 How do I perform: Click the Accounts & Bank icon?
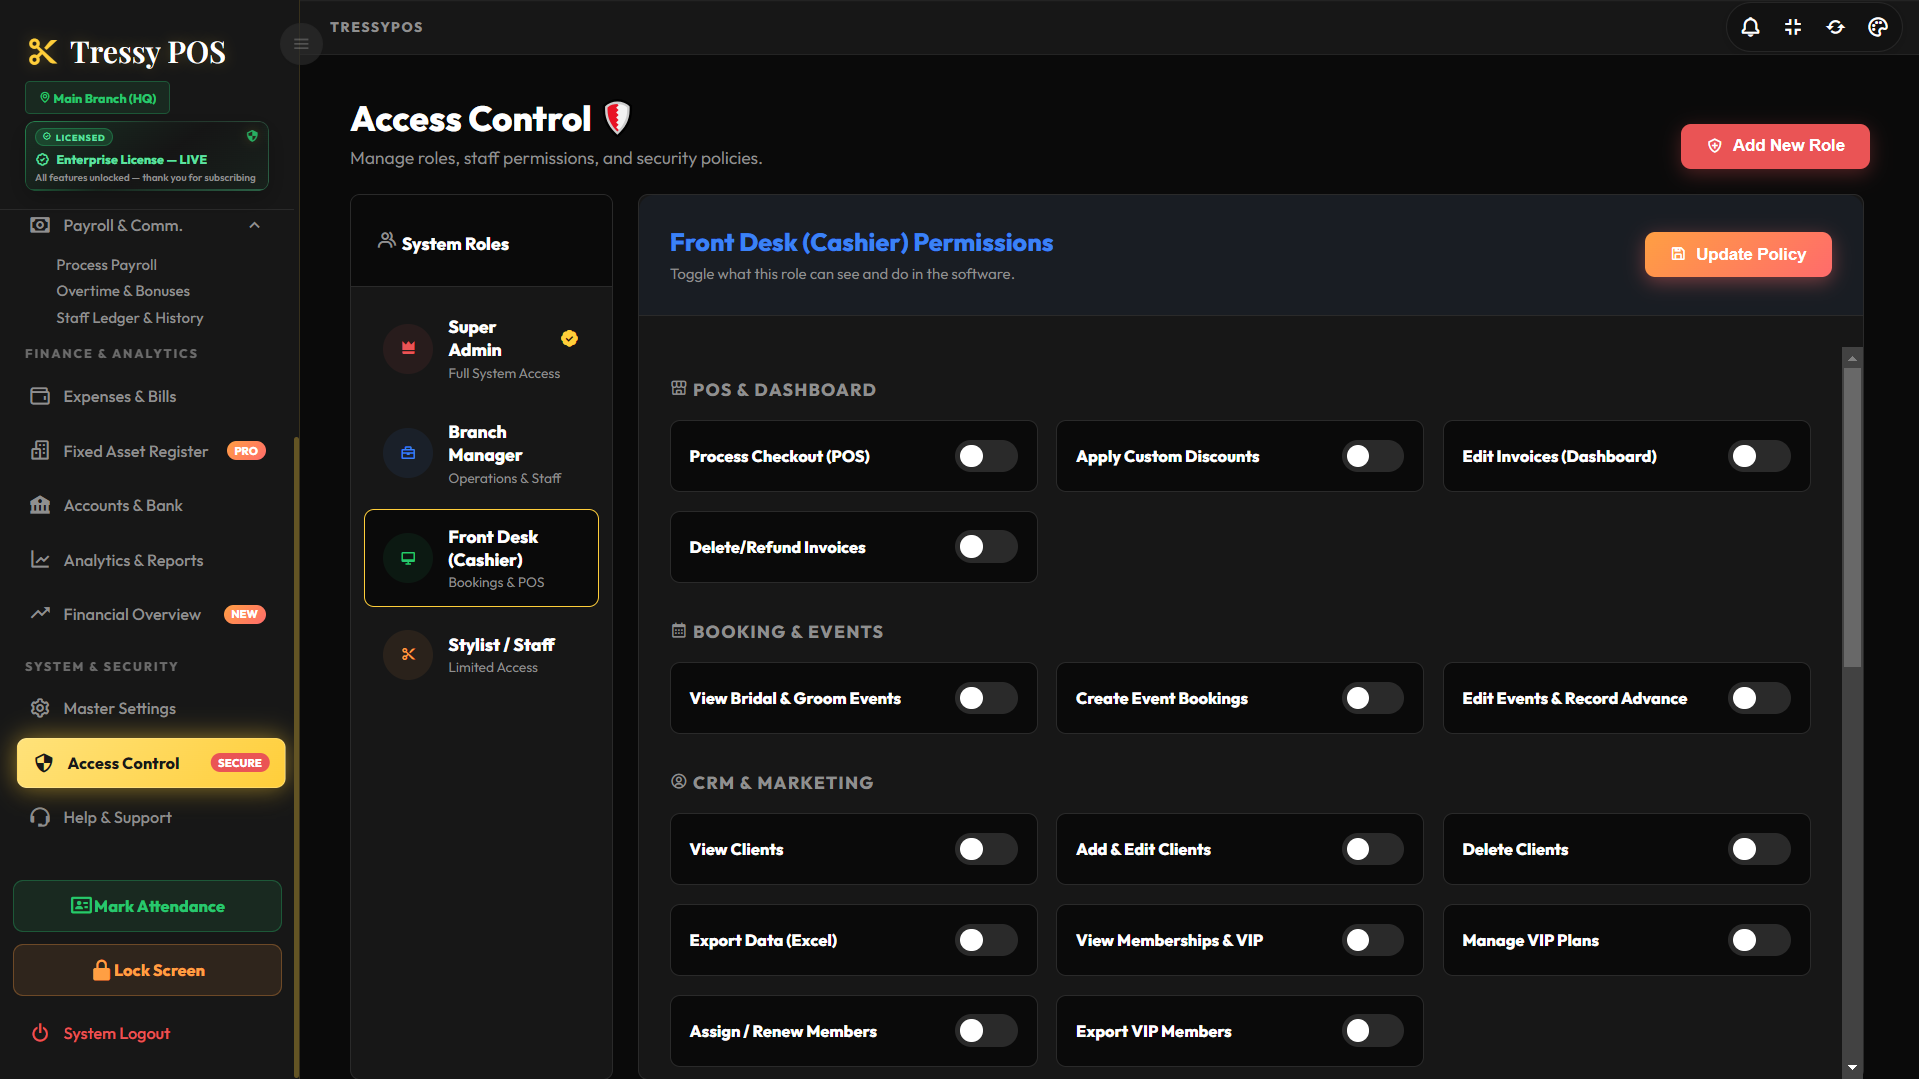pyautogui.click(x=40, y=505)
